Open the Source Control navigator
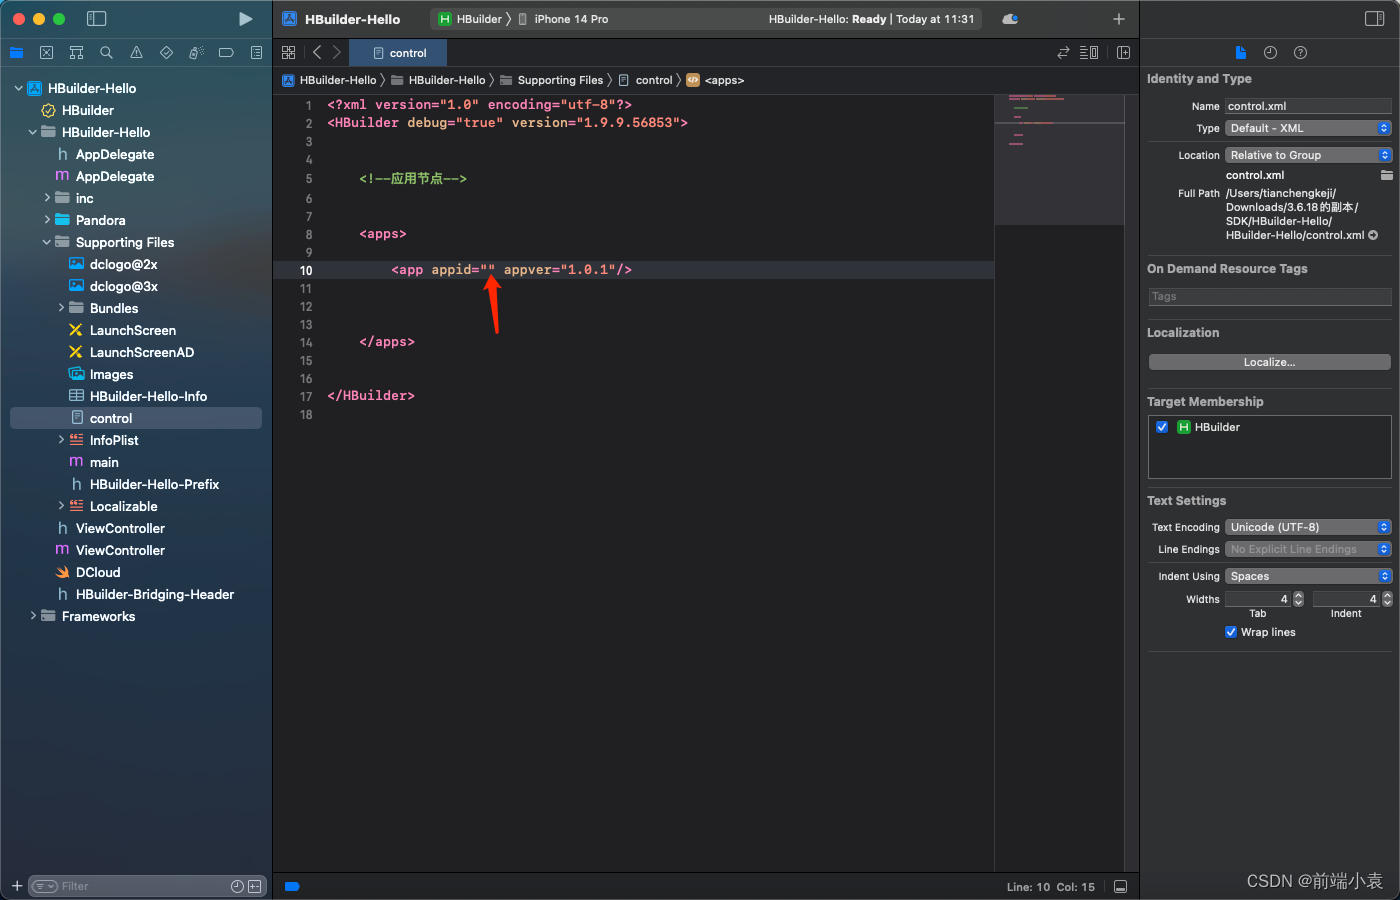This screenshot has width=1400, height=900. point(46,53)
